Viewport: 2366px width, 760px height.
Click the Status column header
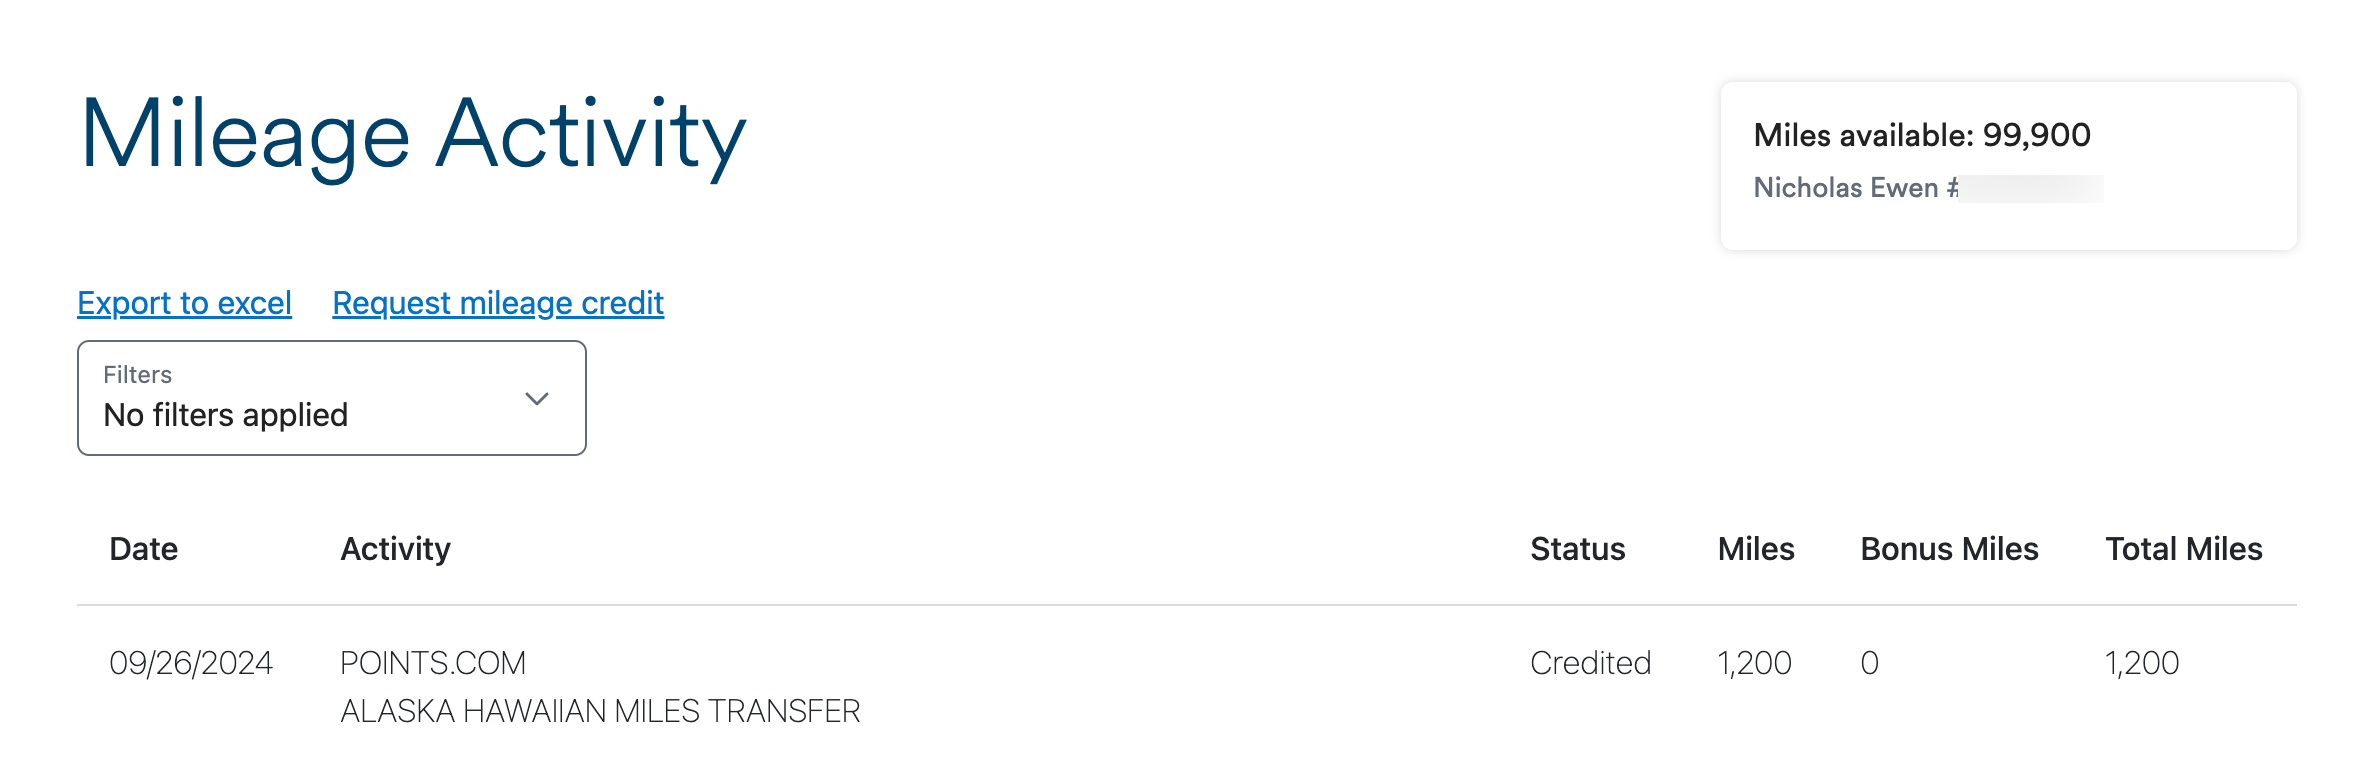1578,549
